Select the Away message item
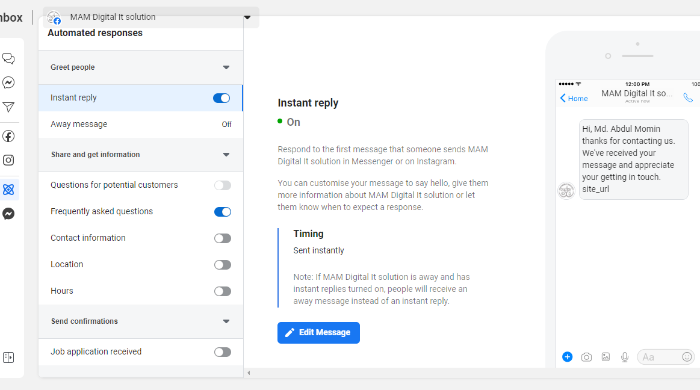The image size is (700, 390). click(141, 124)
